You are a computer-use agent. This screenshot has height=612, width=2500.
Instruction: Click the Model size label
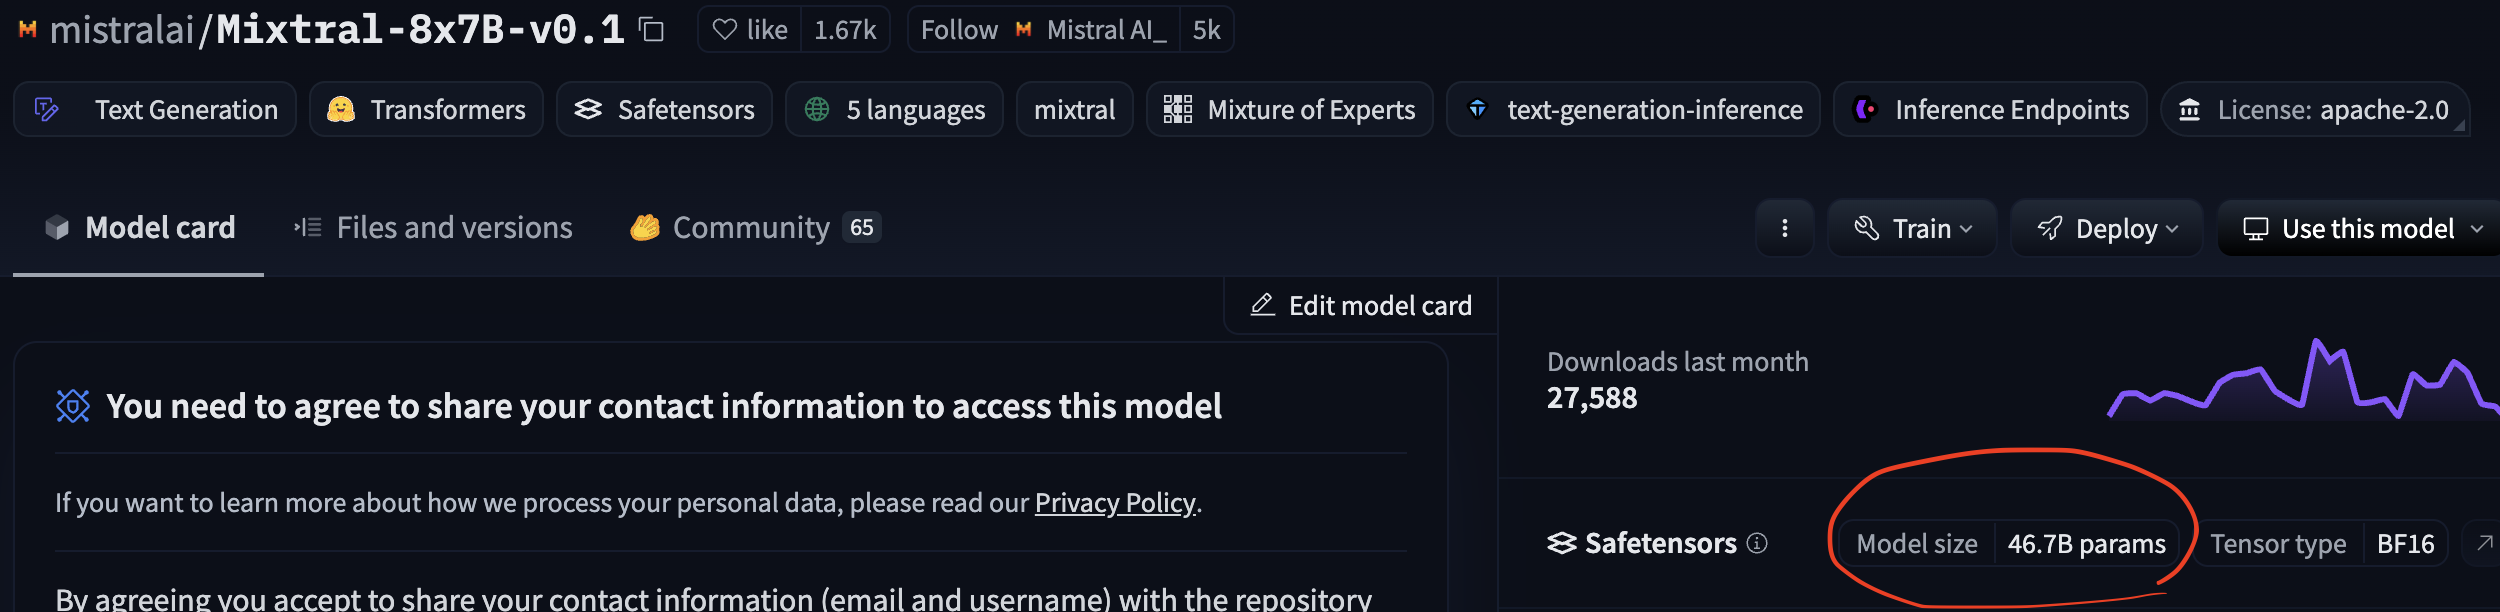(x=1917, y=544)
